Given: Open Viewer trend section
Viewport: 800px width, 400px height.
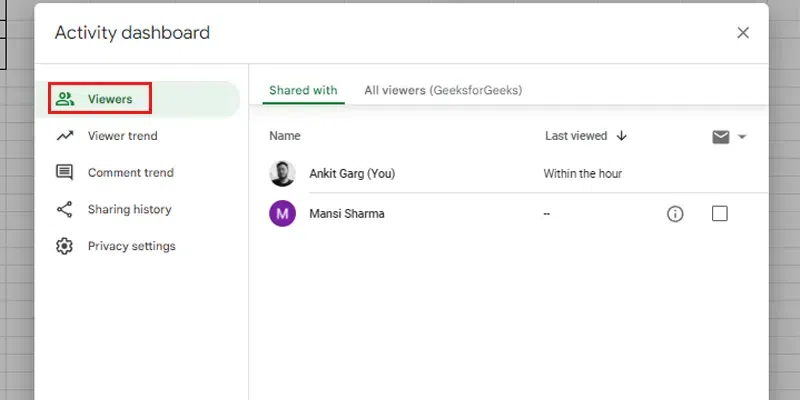Looking at the screenshot, I should coord(122,136).
